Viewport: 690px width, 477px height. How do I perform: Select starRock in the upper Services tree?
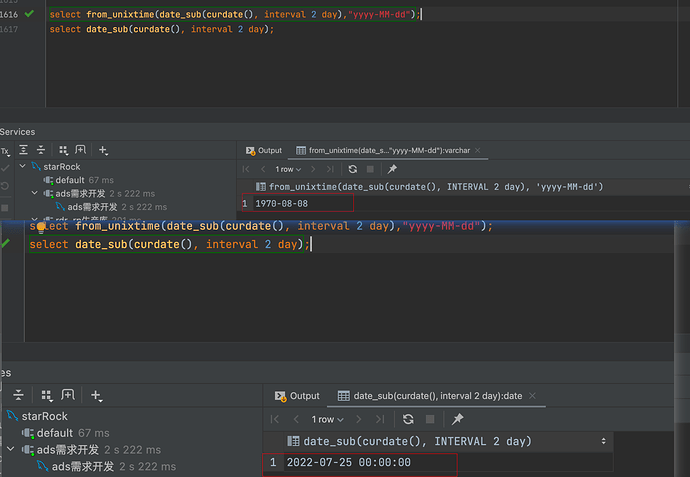click(x=56, y=167)
